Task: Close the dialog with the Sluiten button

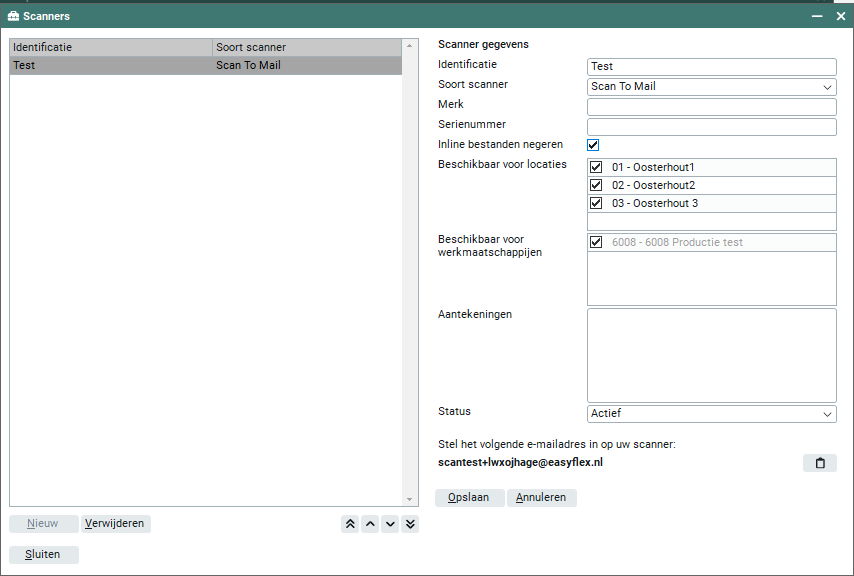Action: click(44, 554)
